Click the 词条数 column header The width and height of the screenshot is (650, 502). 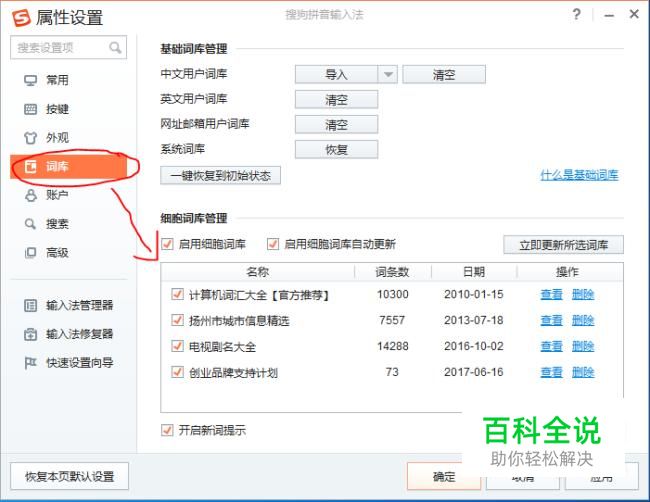(x=393, y=272)
